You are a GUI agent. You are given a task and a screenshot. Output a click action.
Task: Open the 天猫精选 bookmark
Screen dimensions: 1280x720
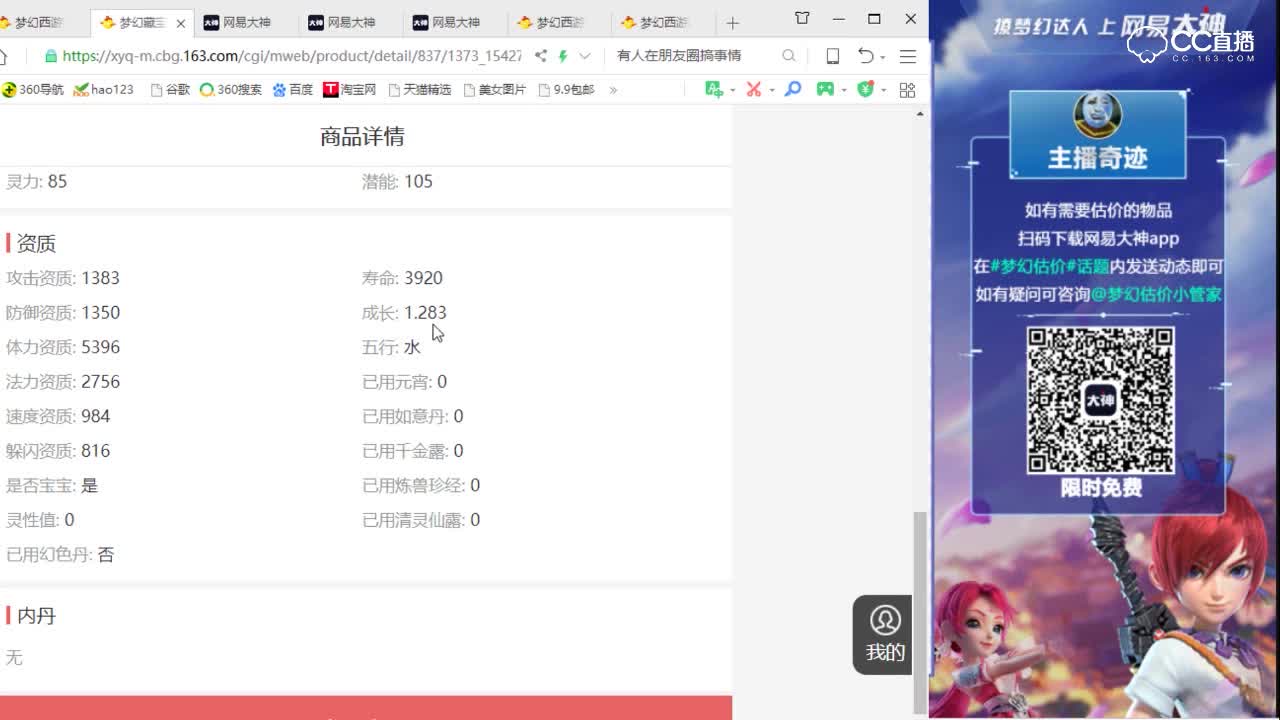420,90
